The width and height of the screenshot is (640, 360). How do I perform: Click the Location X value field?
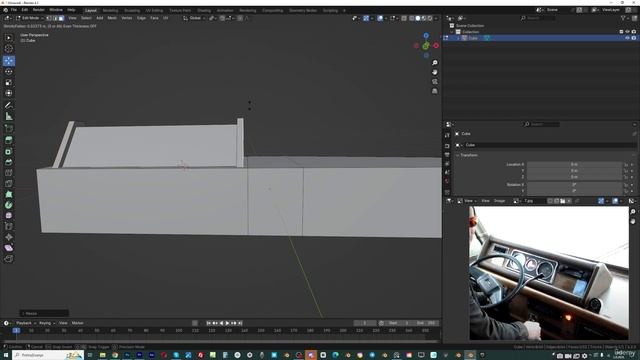tap(574, 164)
